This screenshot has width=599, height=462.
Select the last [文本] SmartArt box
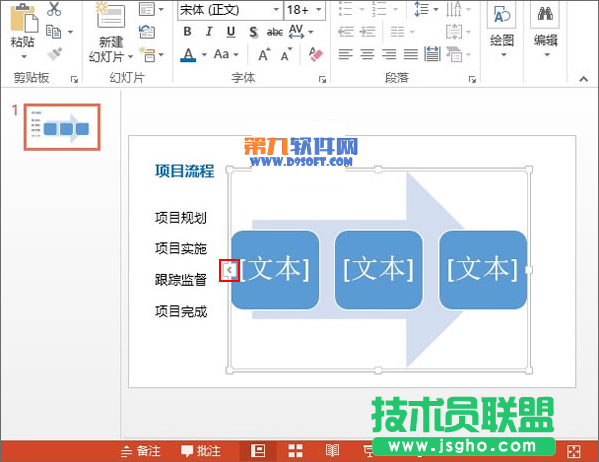point(483,269)
